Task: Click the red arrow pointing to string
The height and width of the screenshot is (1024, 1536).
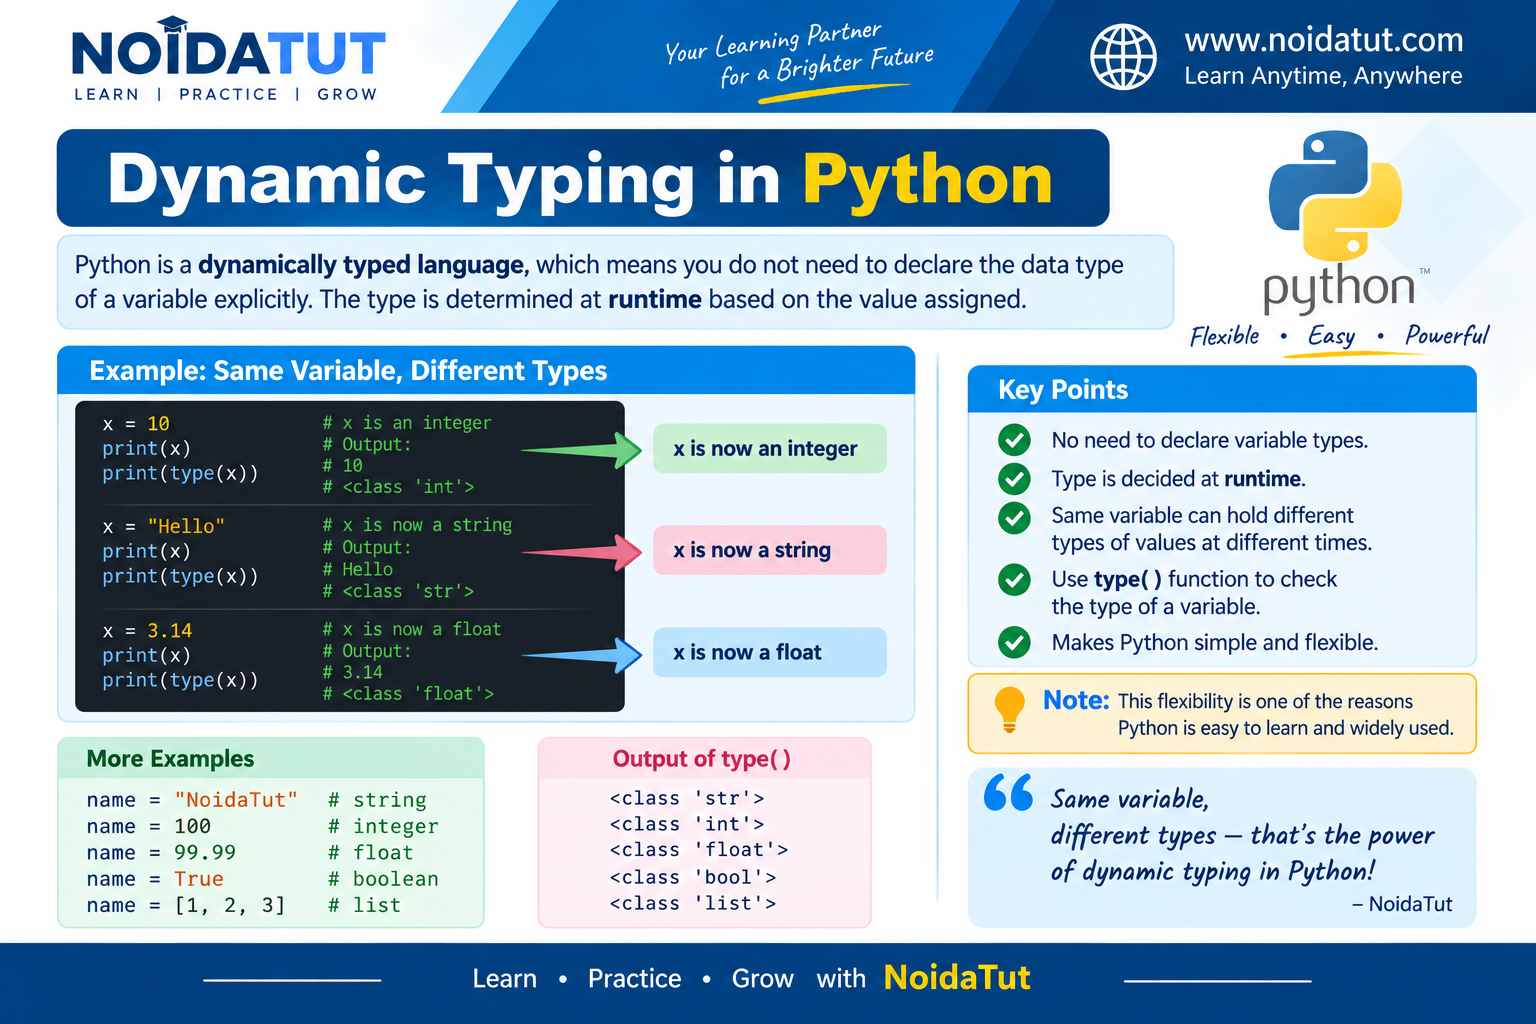Action: pos(581,552)
